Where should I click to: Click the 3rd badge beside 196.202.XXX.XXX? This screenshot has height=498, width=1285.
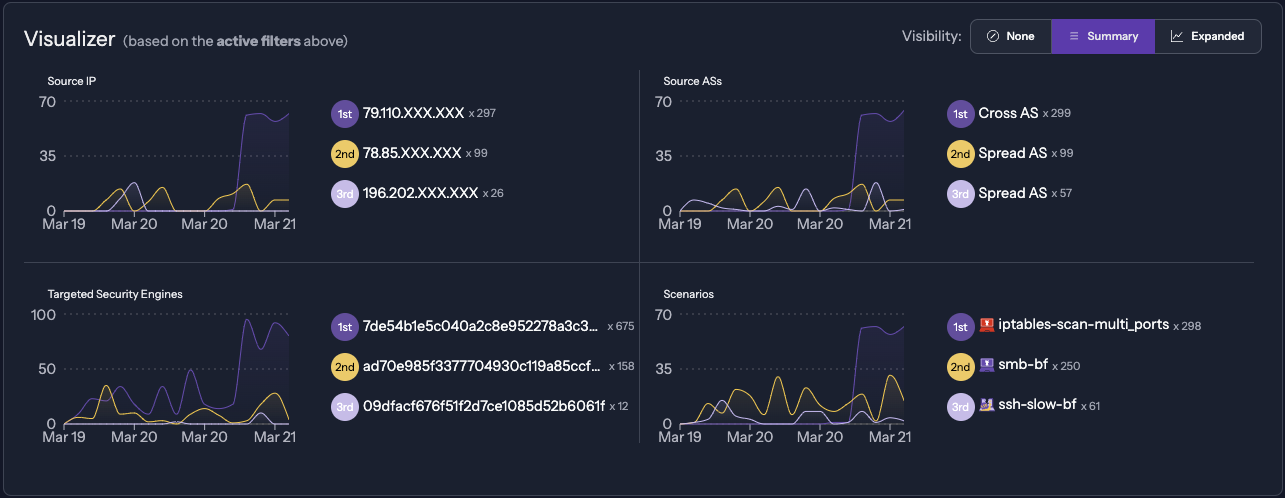[x=344, y=194]
